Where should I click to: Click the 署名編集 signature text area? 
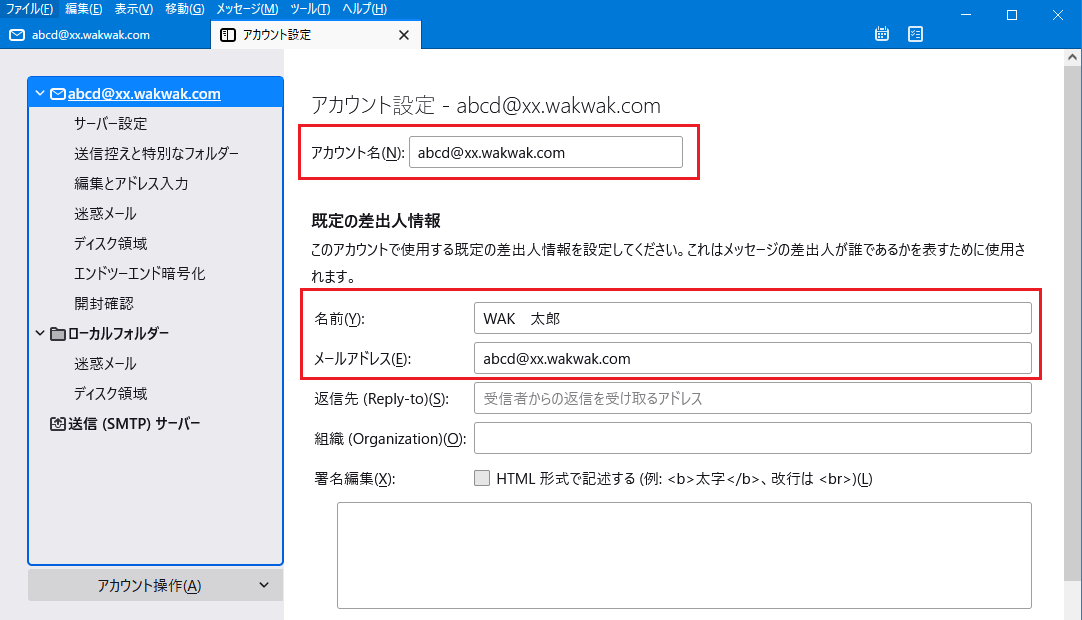685,555
